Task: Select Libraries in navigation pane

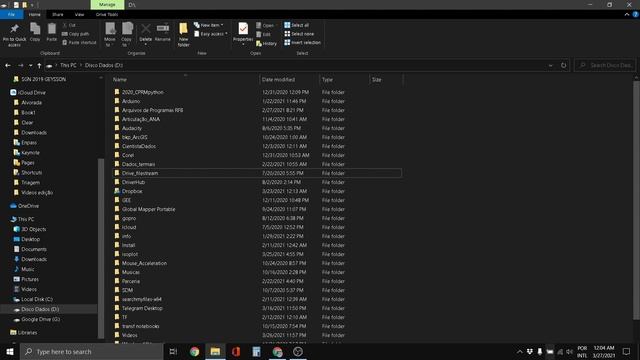Action: point(27,333)
